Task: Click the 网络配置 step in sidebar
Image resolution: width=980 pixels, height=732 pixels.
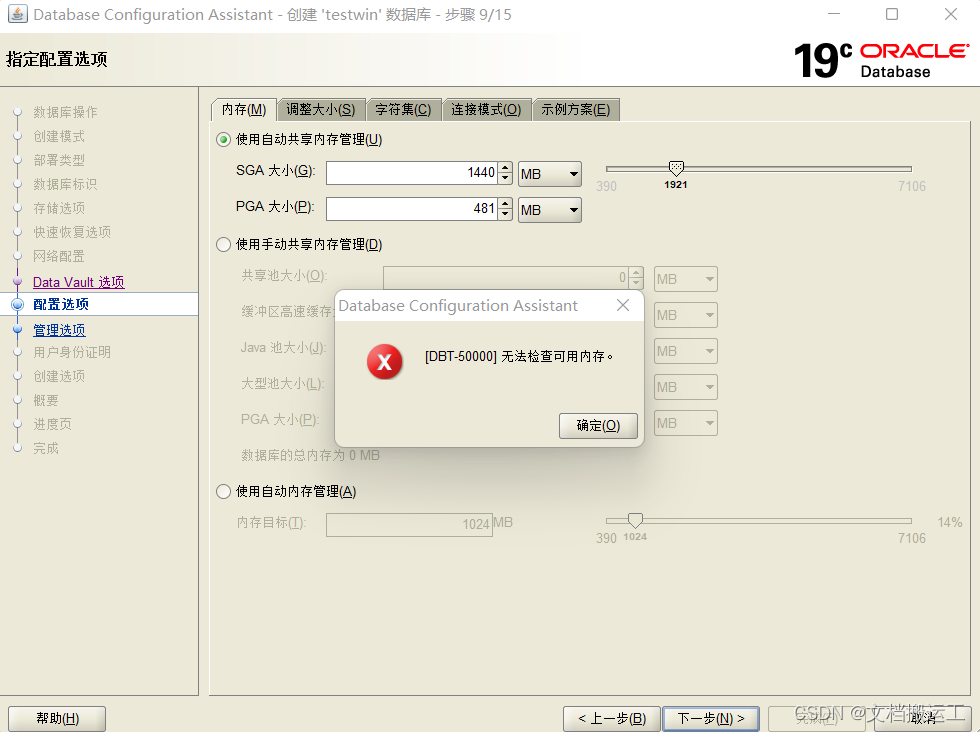Action: coord(59,256)
